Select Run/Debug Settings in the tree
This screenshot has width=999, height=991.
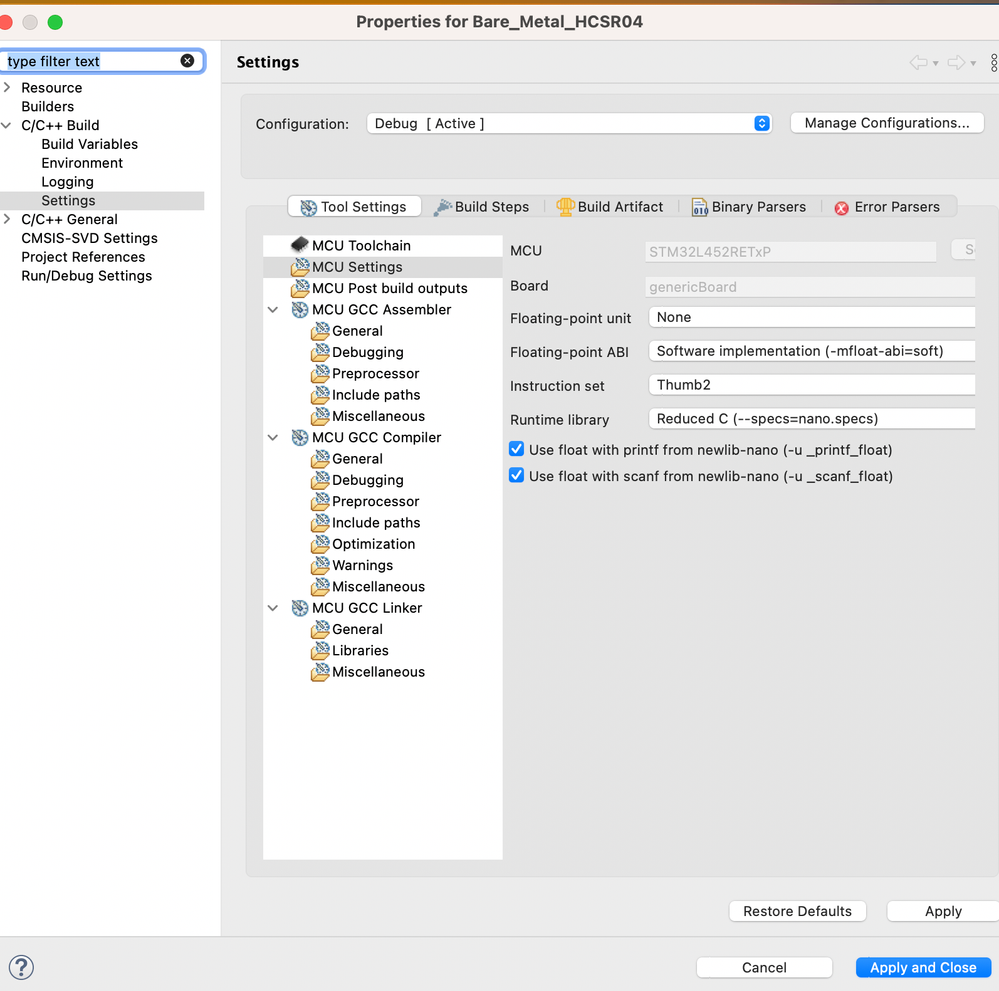[87, 276]
